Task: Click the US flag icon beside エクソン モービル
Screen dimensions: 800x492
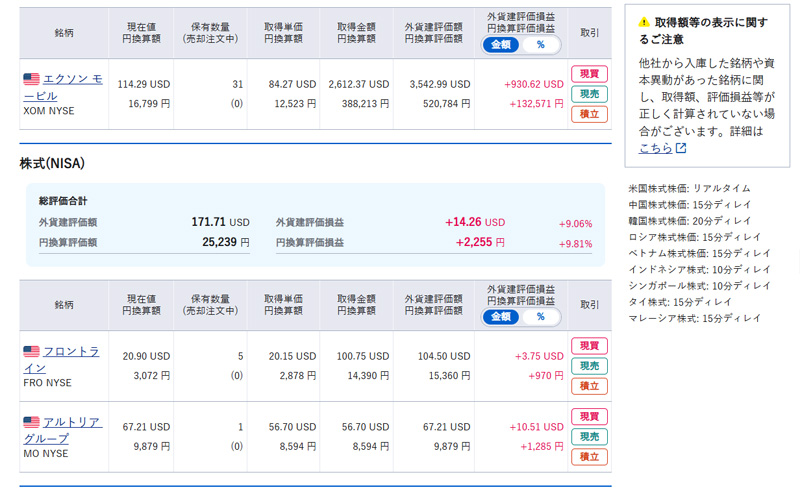Action: pos(31,79)
